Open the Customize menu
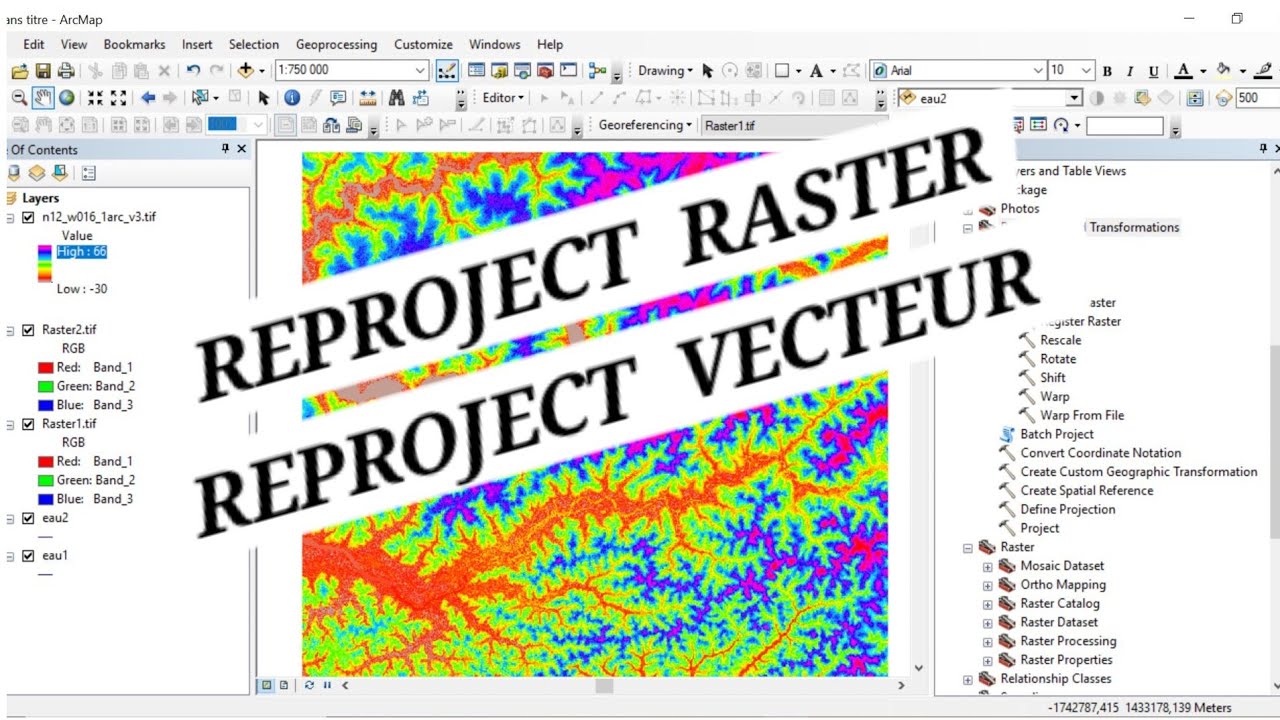The width and height of the screenshot is (1280, 720). pos(423,44)
